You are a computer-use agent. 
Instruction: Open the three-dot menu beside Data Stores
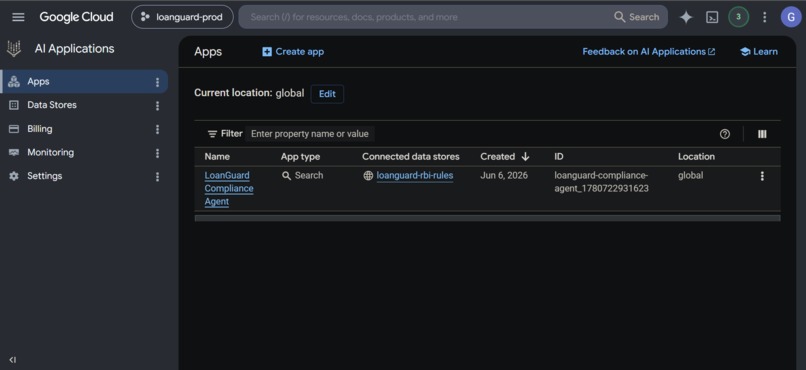coord(157,106)
